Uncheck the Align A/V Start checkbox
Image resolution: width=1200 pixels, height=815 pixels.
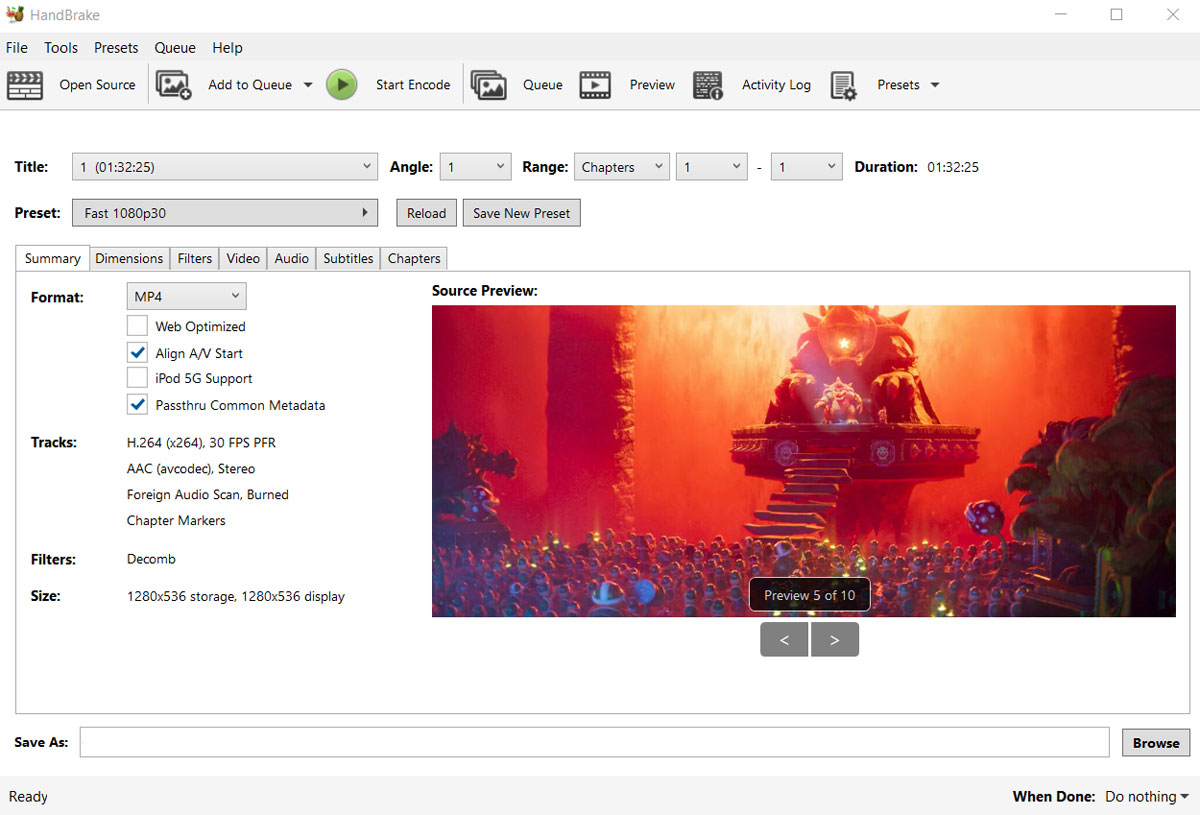click(137, 353)
